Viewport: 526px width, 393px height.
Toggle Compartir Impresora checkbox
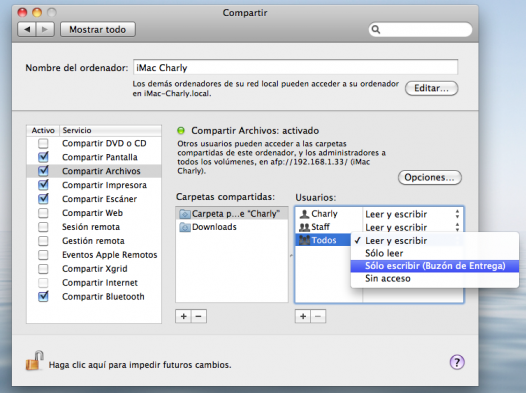coord(43,185)
